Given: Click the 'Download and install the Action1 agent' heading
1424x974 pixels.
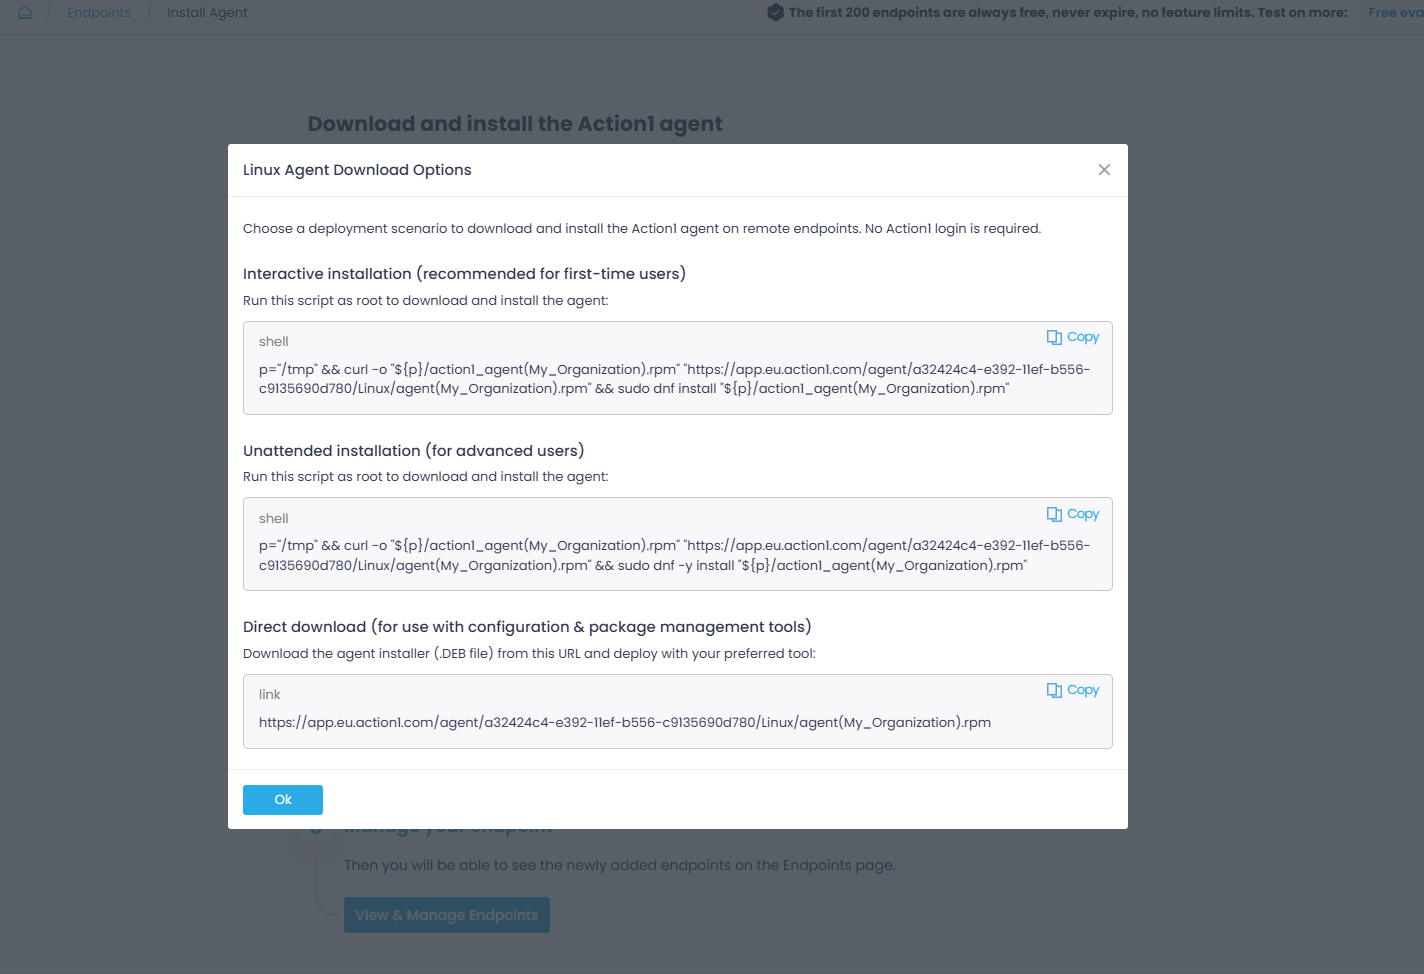Looking at the screenshot, I should 515,124.
